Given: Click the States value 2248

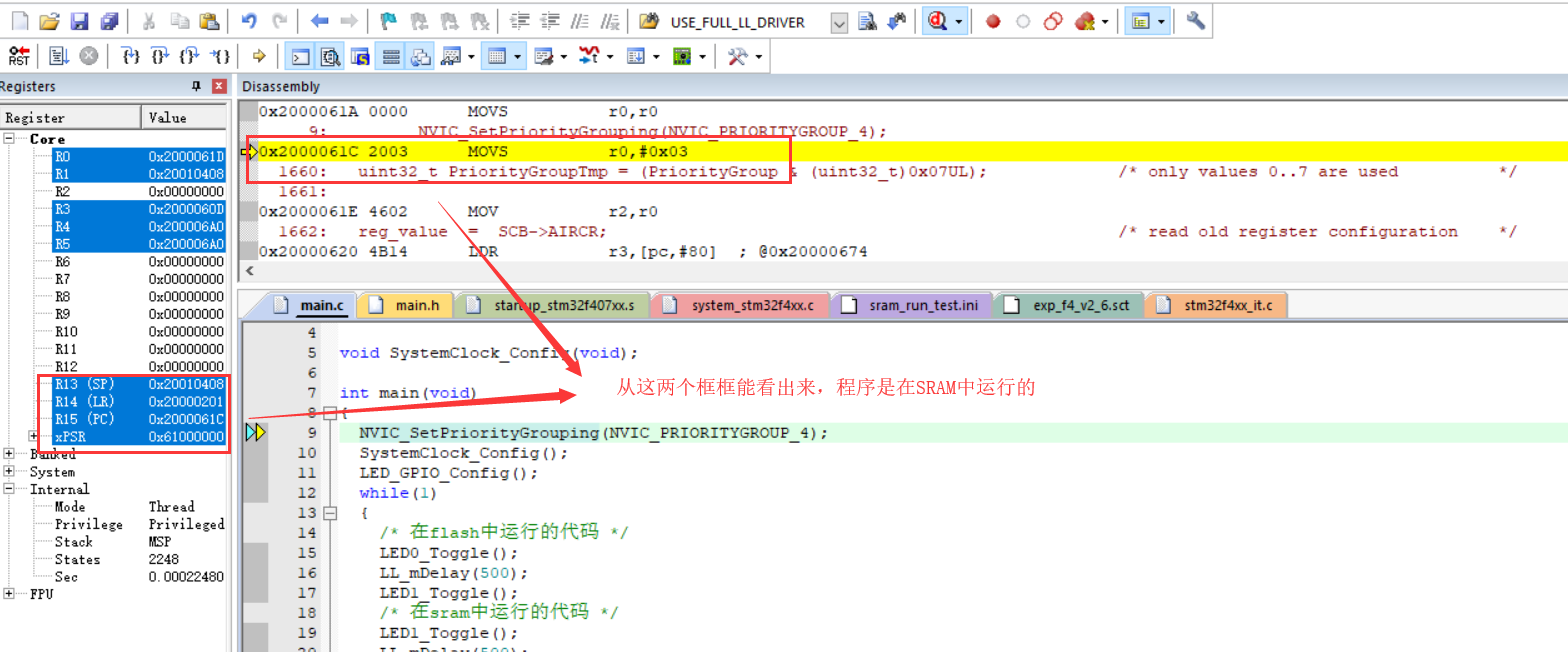Looking at the screenshot, I should (164, 559).
